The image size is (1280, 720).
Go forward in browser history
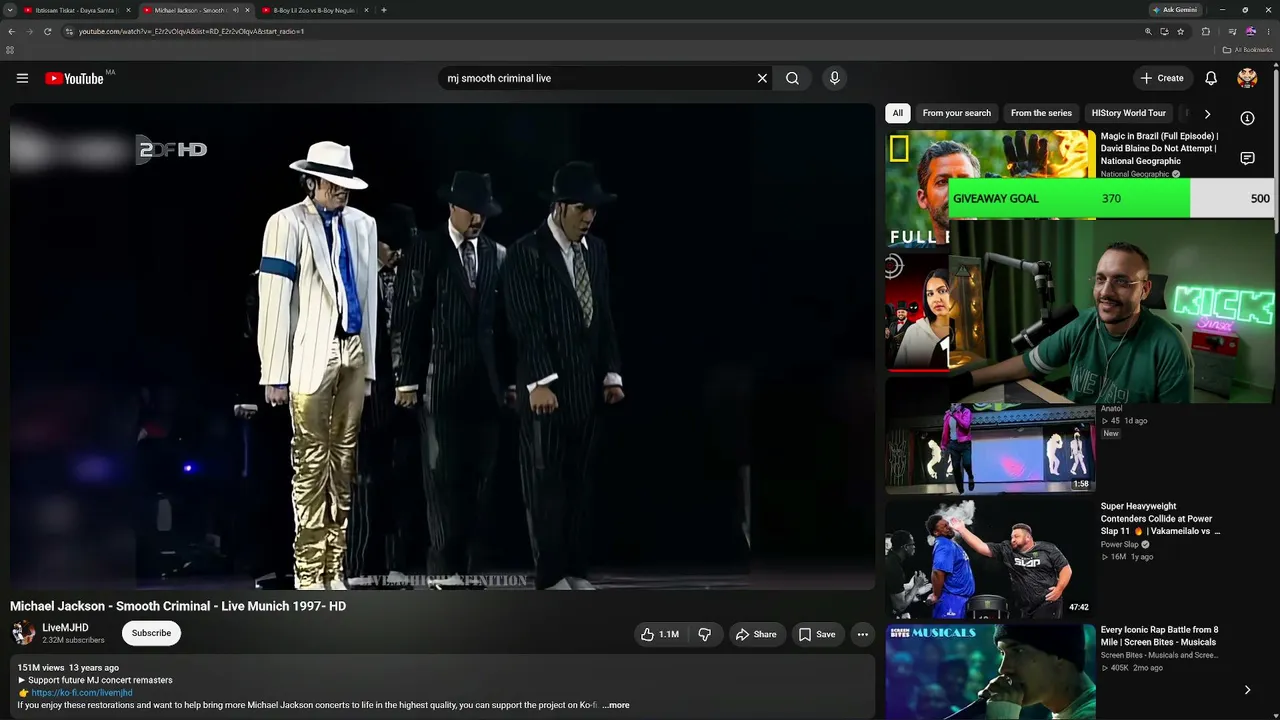(29, 31)
